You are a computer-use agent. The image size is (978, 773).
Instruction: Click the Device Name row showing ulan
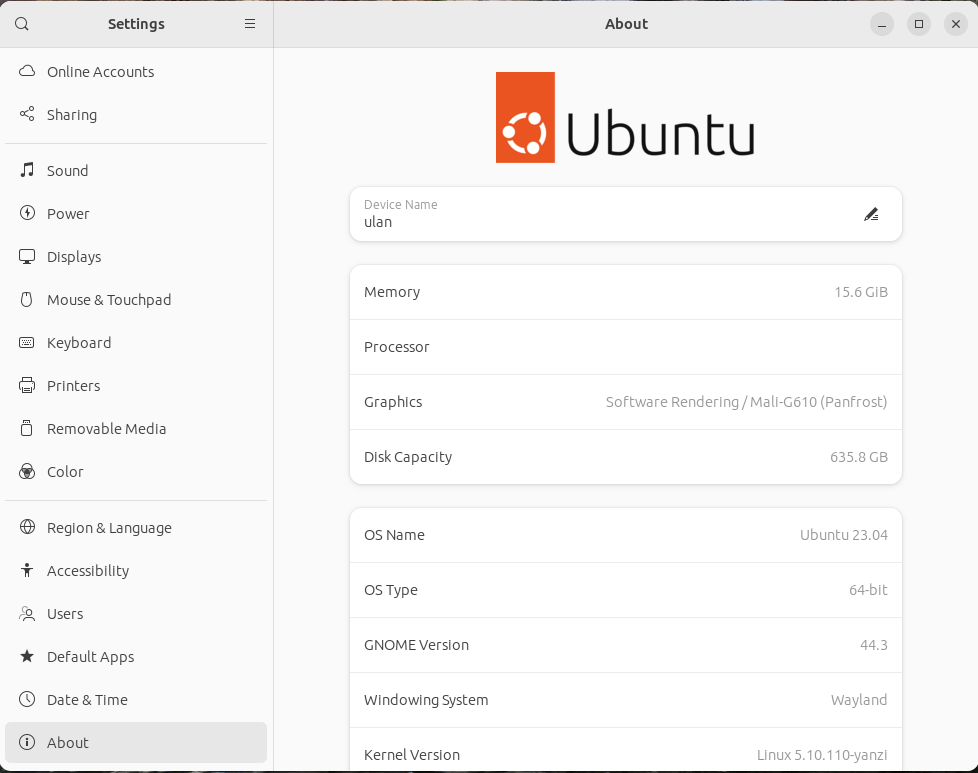coord(626,214)
